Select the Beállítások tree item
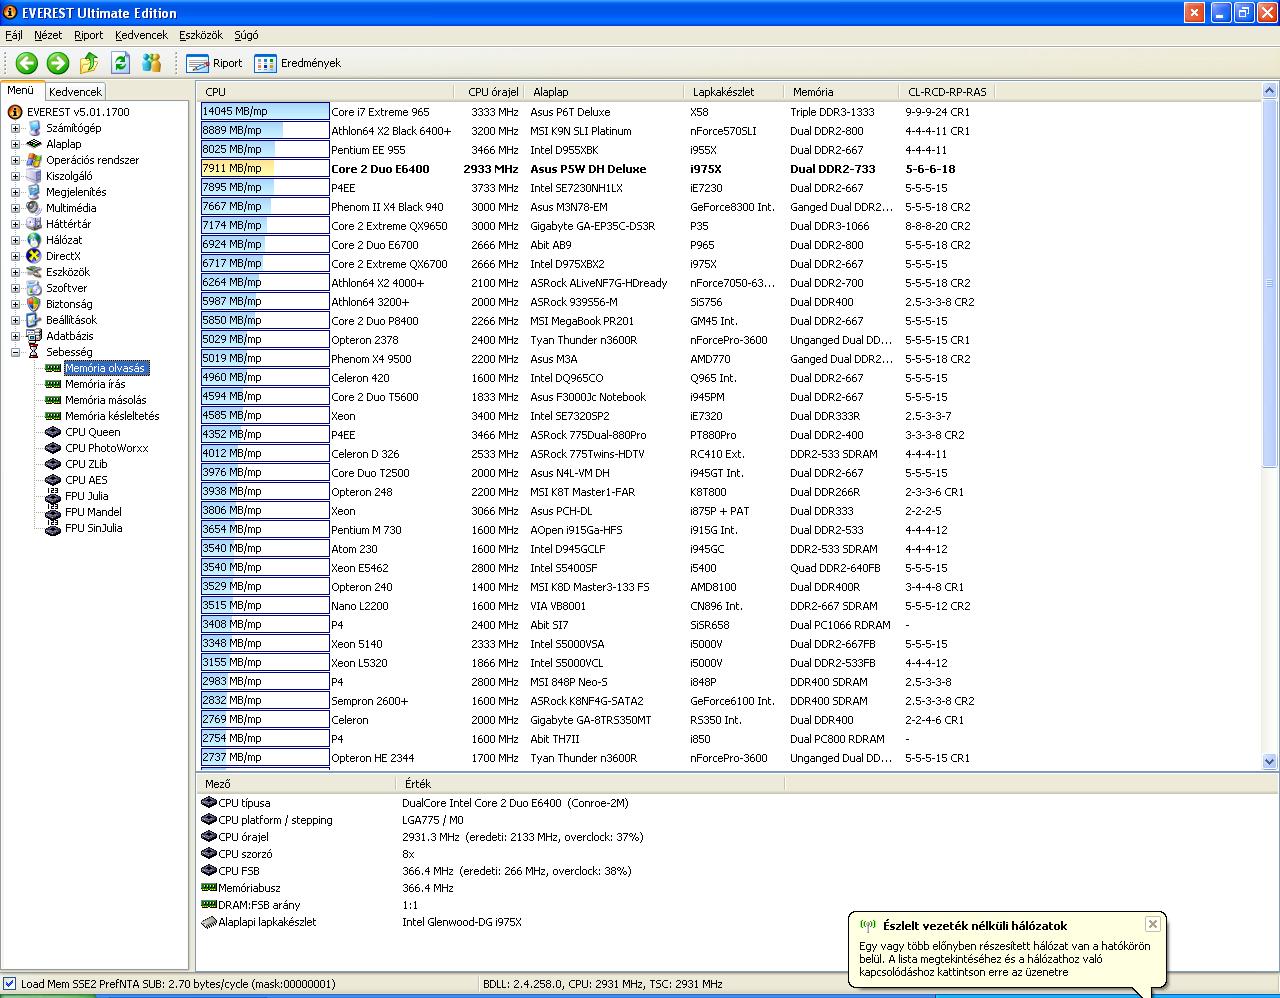Image resolution: width=1280 pixels, height=998 pixels. (71, 320)
